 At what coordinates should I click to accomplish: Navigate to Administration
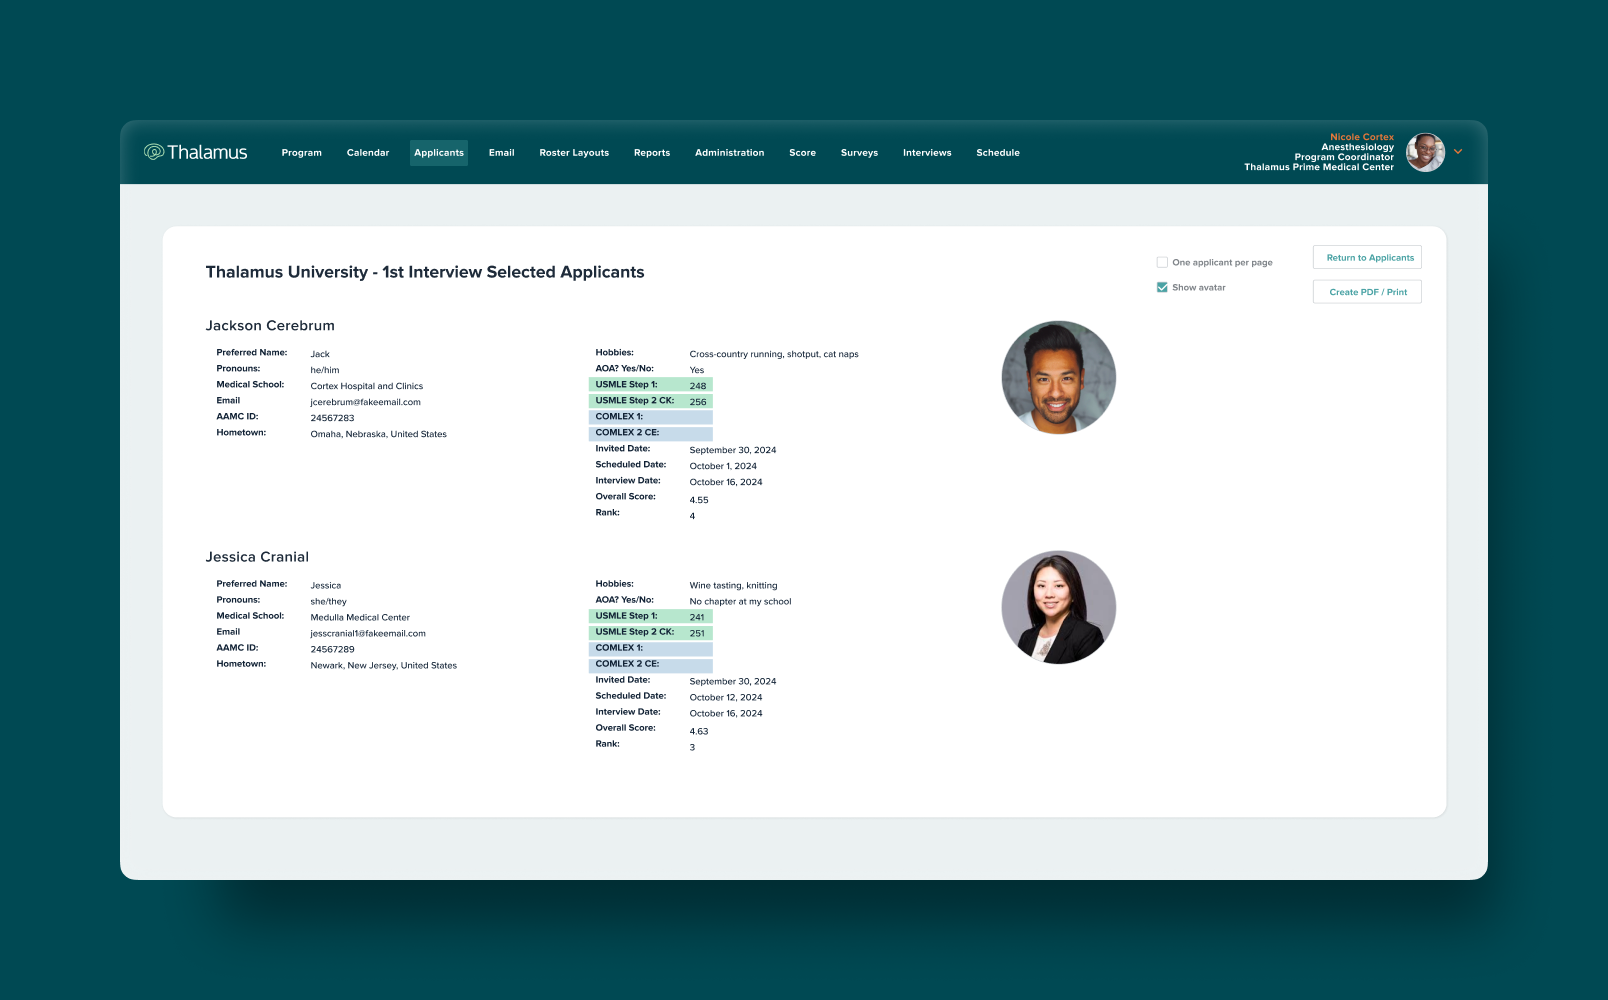tap(729, 153)
